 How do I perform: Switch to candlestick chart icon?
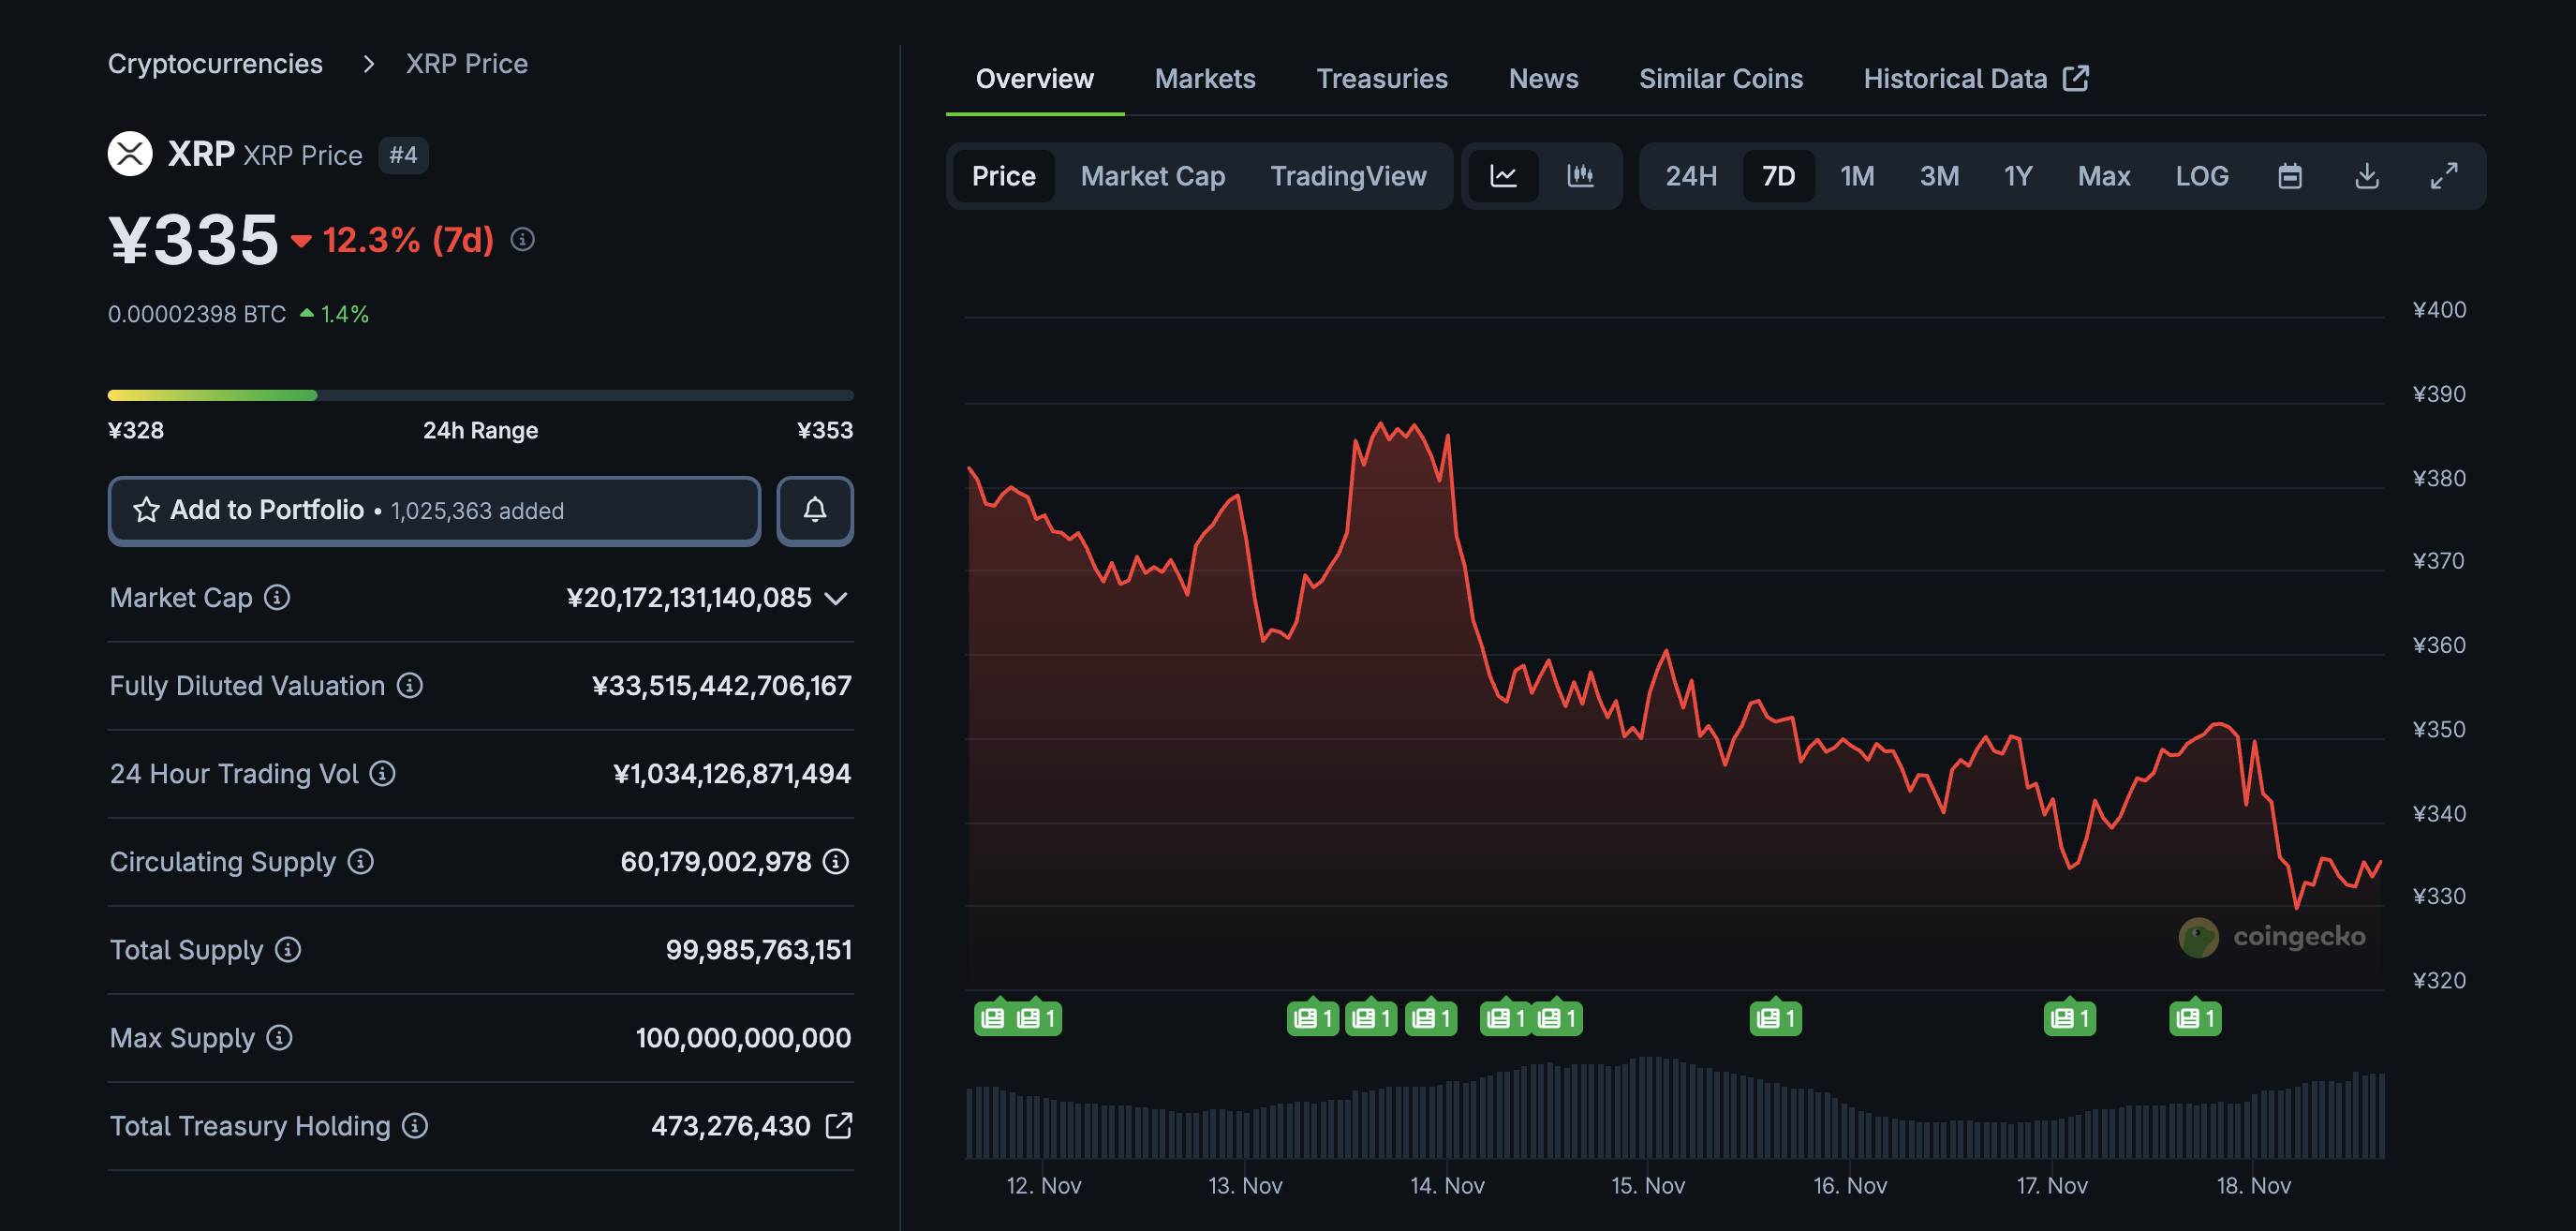point(1580,176)
